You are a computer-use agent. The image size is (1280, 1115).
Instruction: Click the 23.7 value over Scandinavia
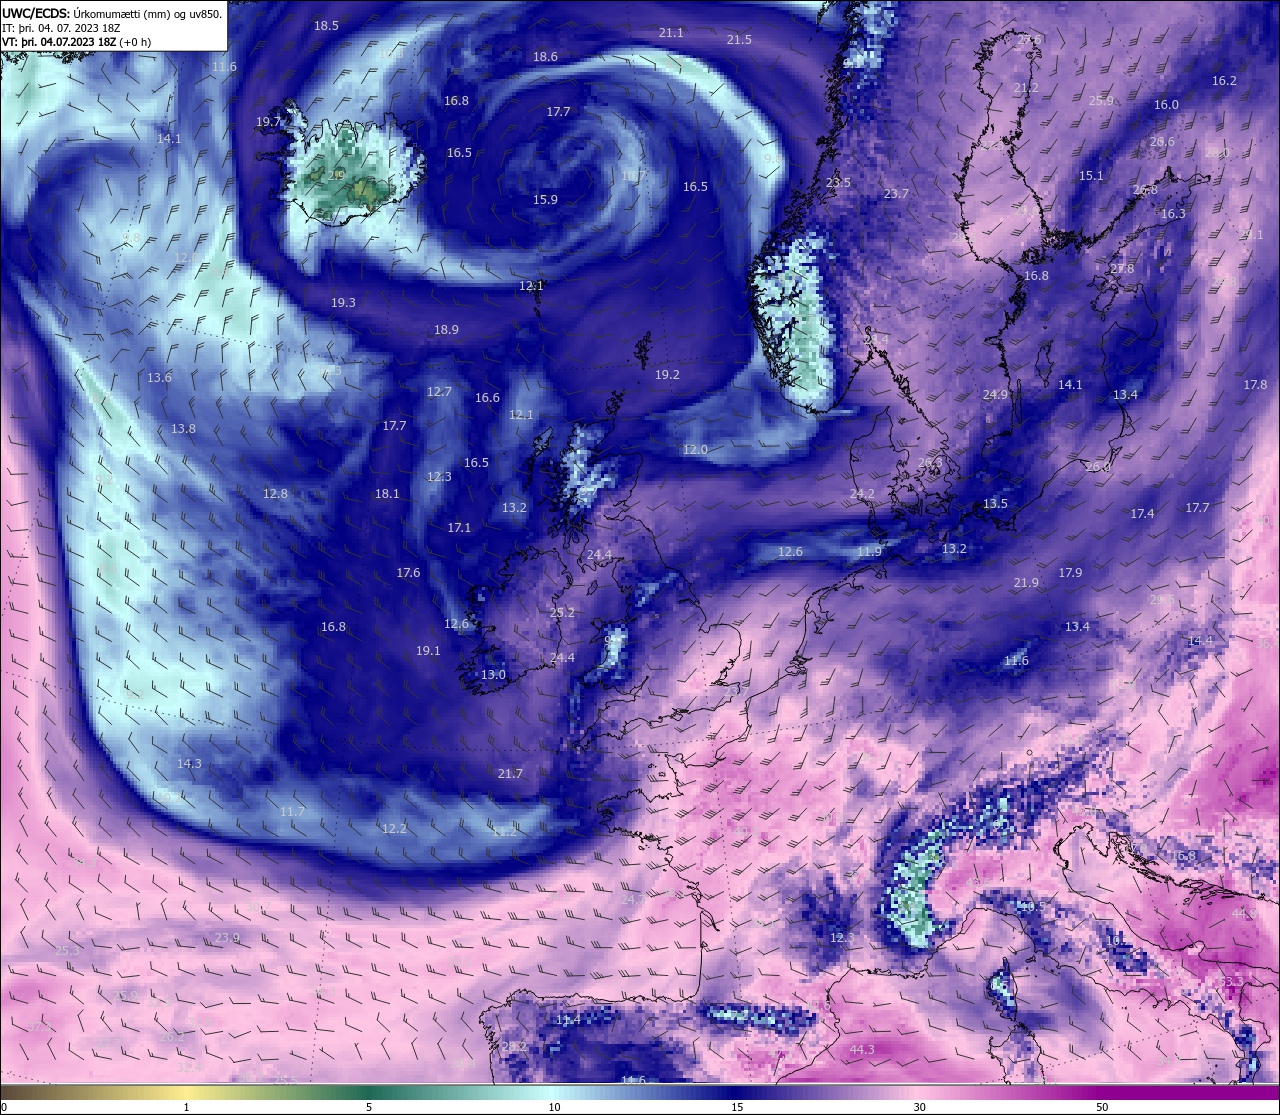pyautogui.click(x=896, y=194)
